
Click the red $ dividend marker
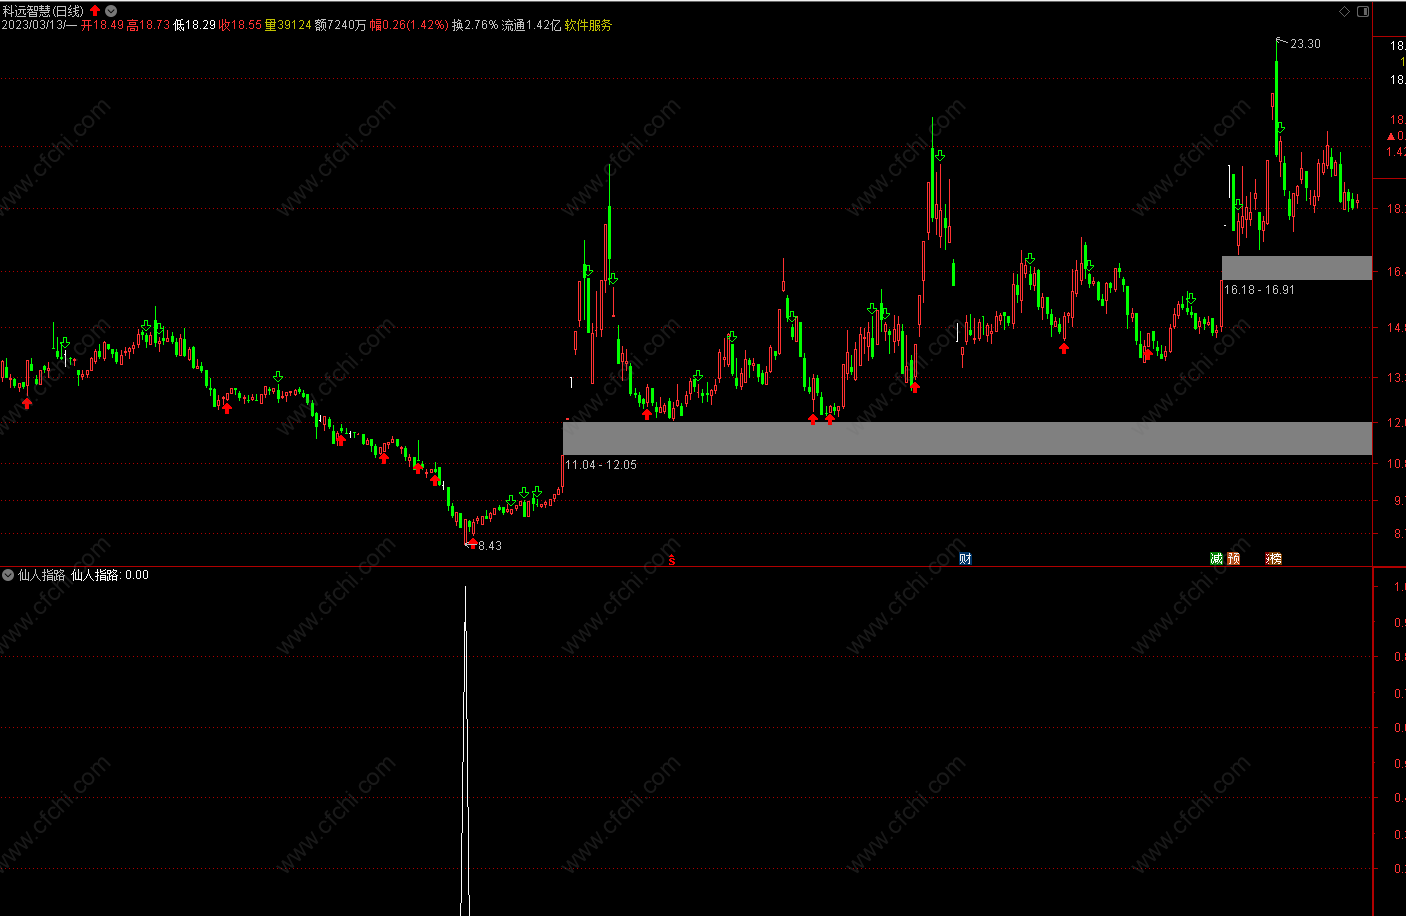(x=672, y=560)
